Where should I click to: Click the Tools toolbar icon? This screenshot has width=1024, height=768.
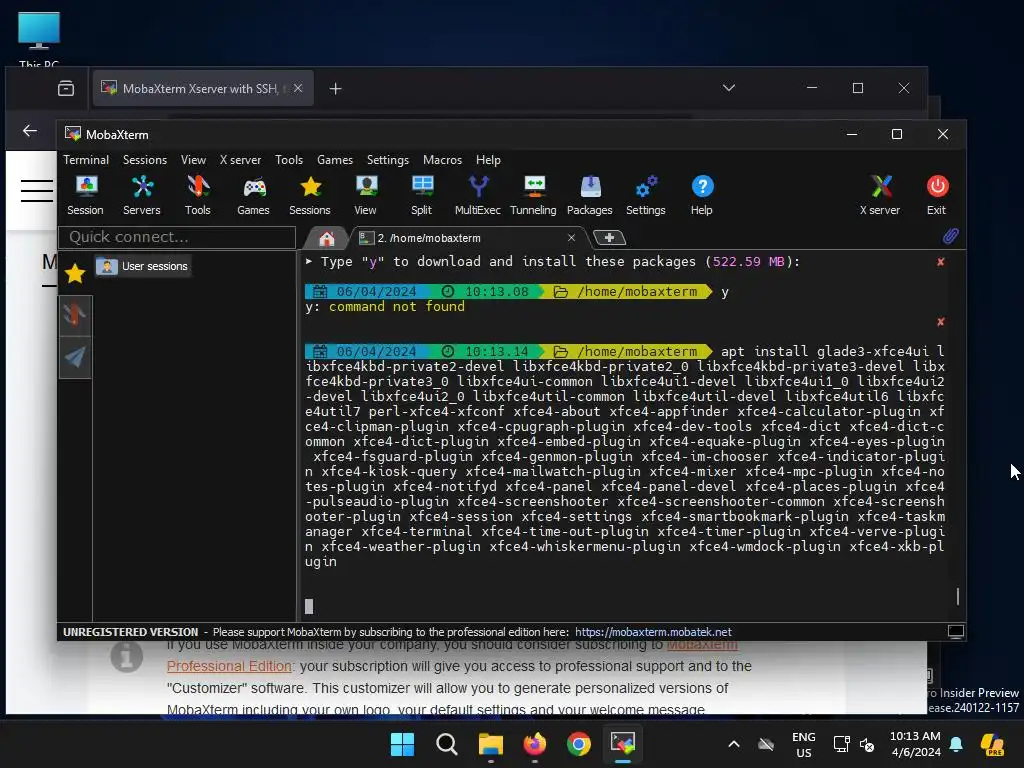(x=197, y=195)
